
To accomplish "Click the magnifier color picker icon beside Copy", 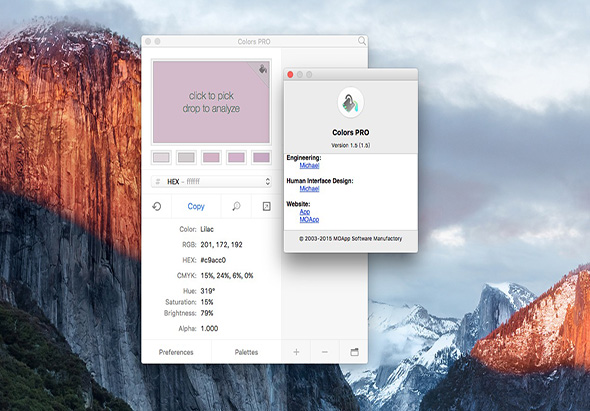I will (x=236, y=206).
